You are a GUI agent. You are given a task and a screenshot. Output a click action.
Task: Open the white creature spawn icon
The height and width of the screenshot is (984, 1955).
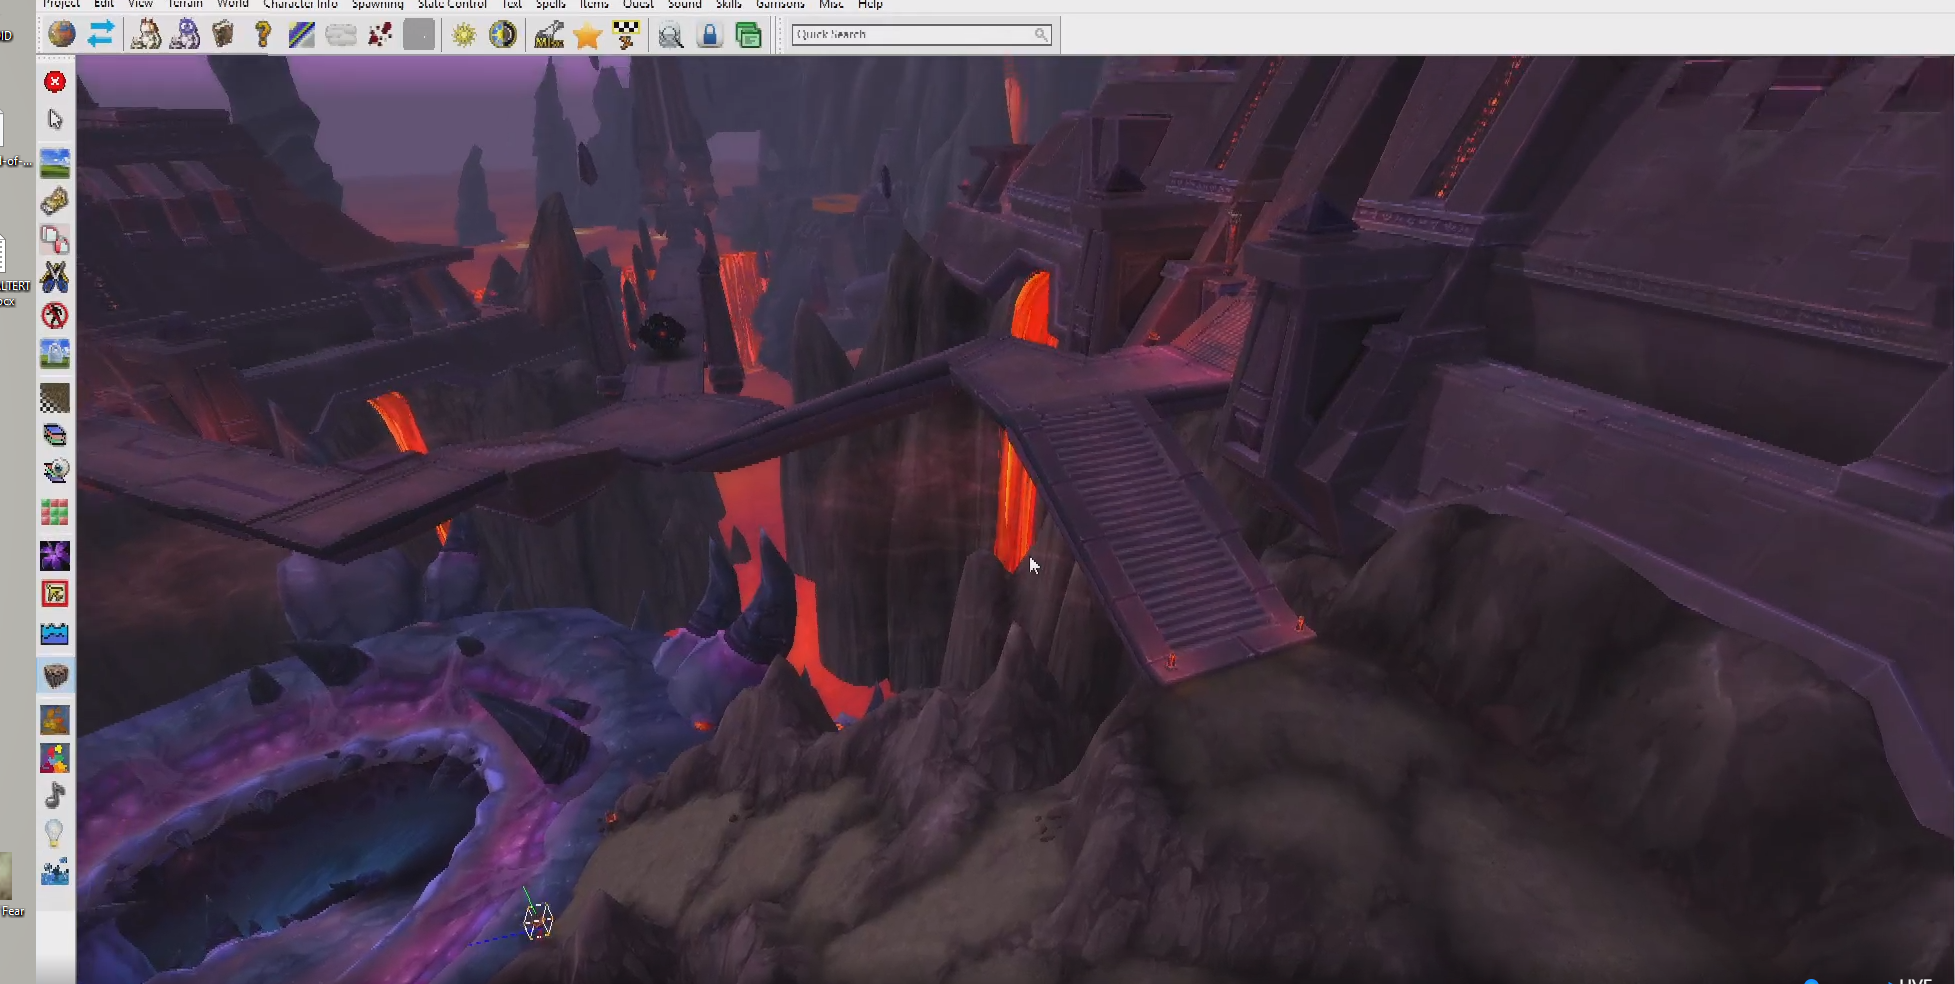pos(146,35)
